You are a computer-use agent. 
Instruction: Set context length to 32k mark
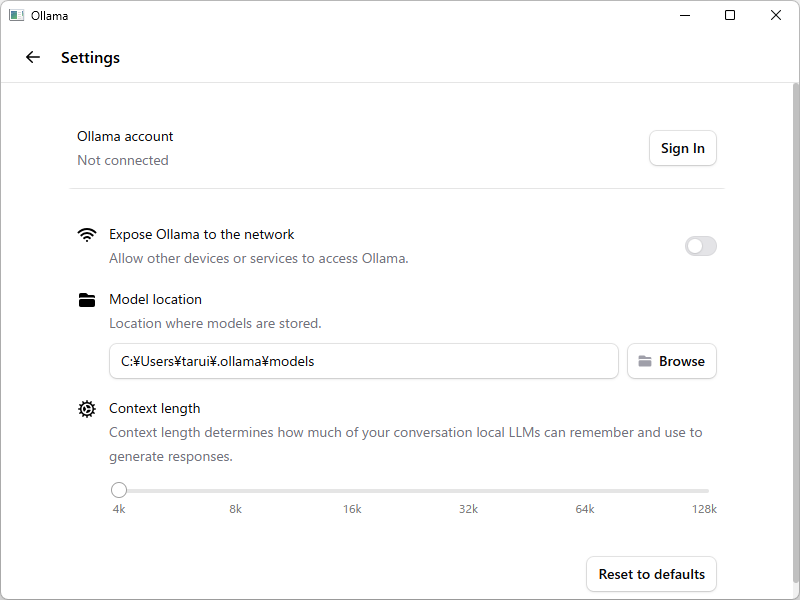pos(470,491)
